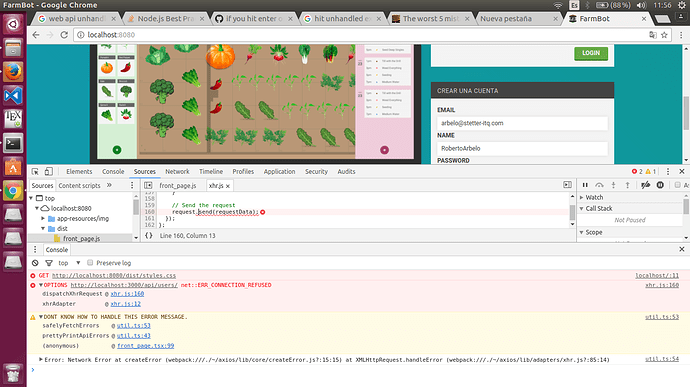Pause script execution button

coord(585,185)
